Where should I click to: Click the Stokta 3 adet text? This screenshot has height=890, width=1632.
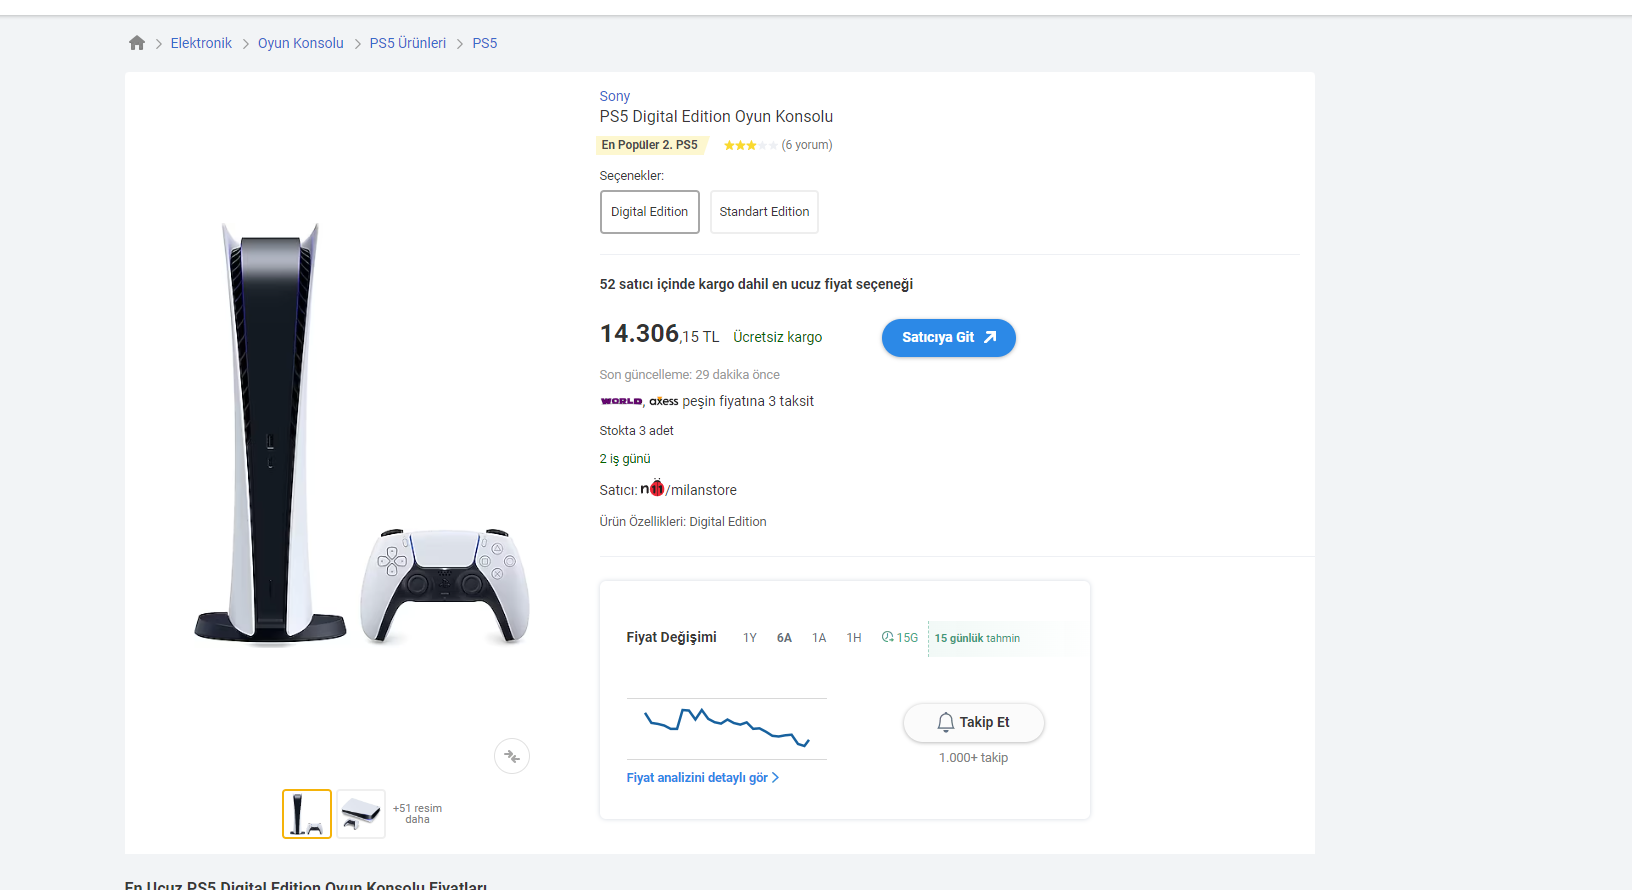pos(637,431)
